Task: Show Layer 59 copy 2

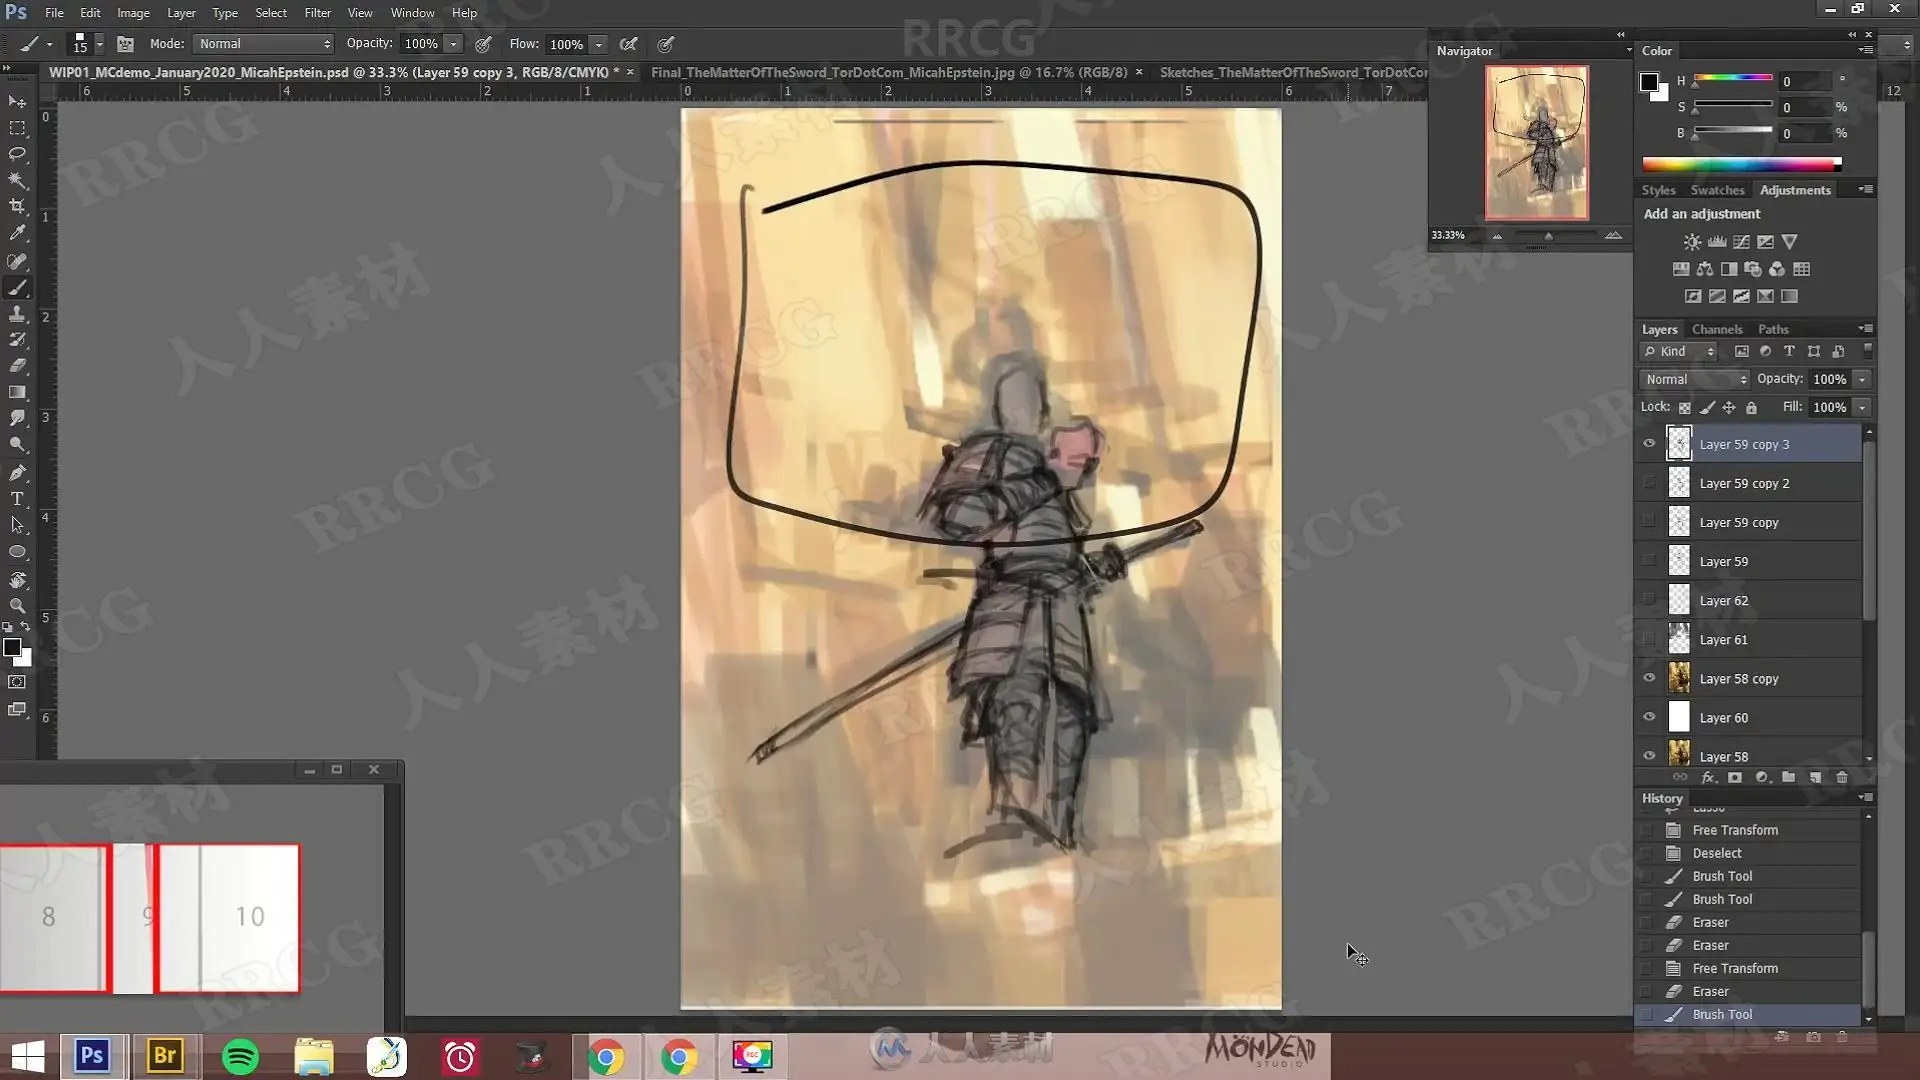Action: tap(1649, 483)
